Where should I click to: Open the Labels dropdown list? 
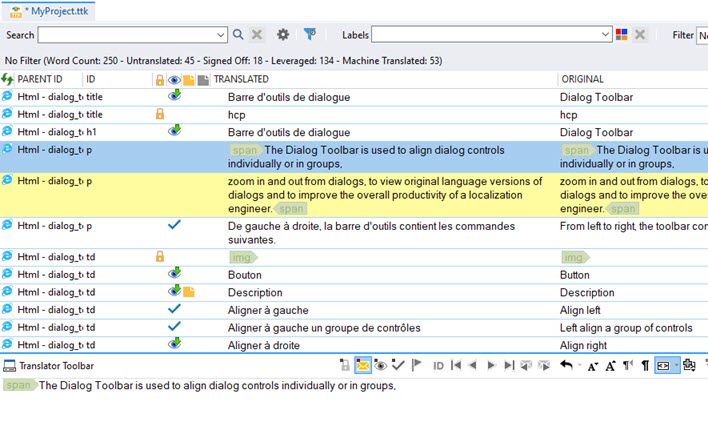606,35
